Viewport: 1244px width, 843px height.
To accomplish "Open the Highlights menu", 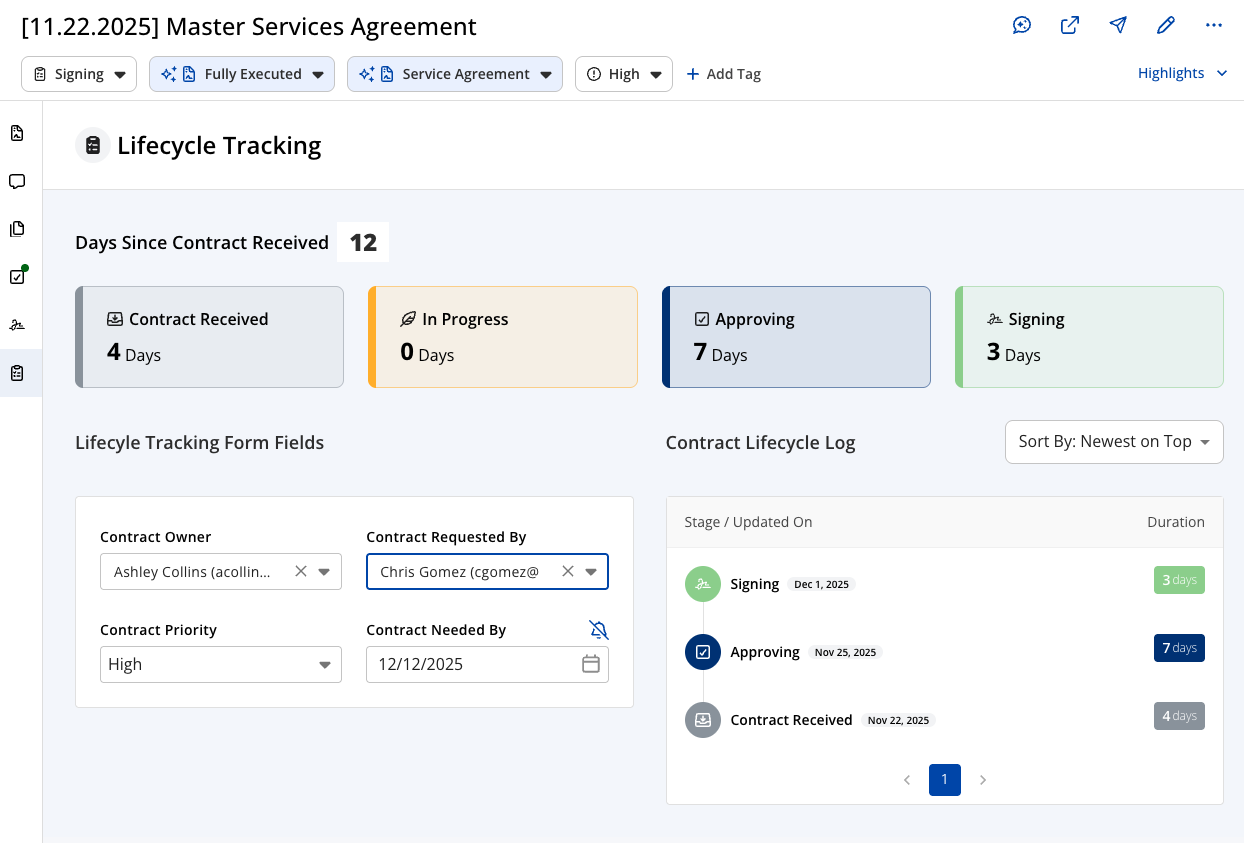I will pos(1182,73).
